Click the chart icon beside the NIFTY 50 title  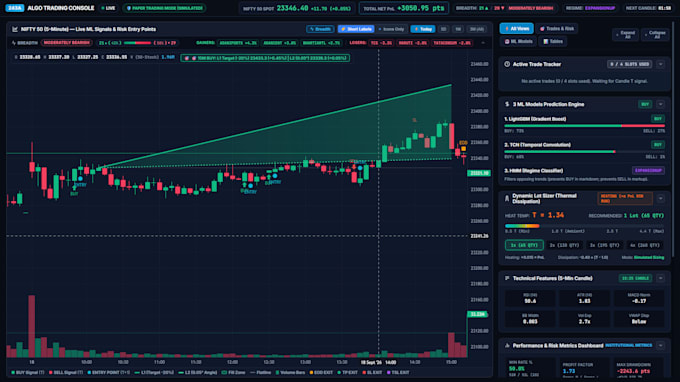[15, 29]
